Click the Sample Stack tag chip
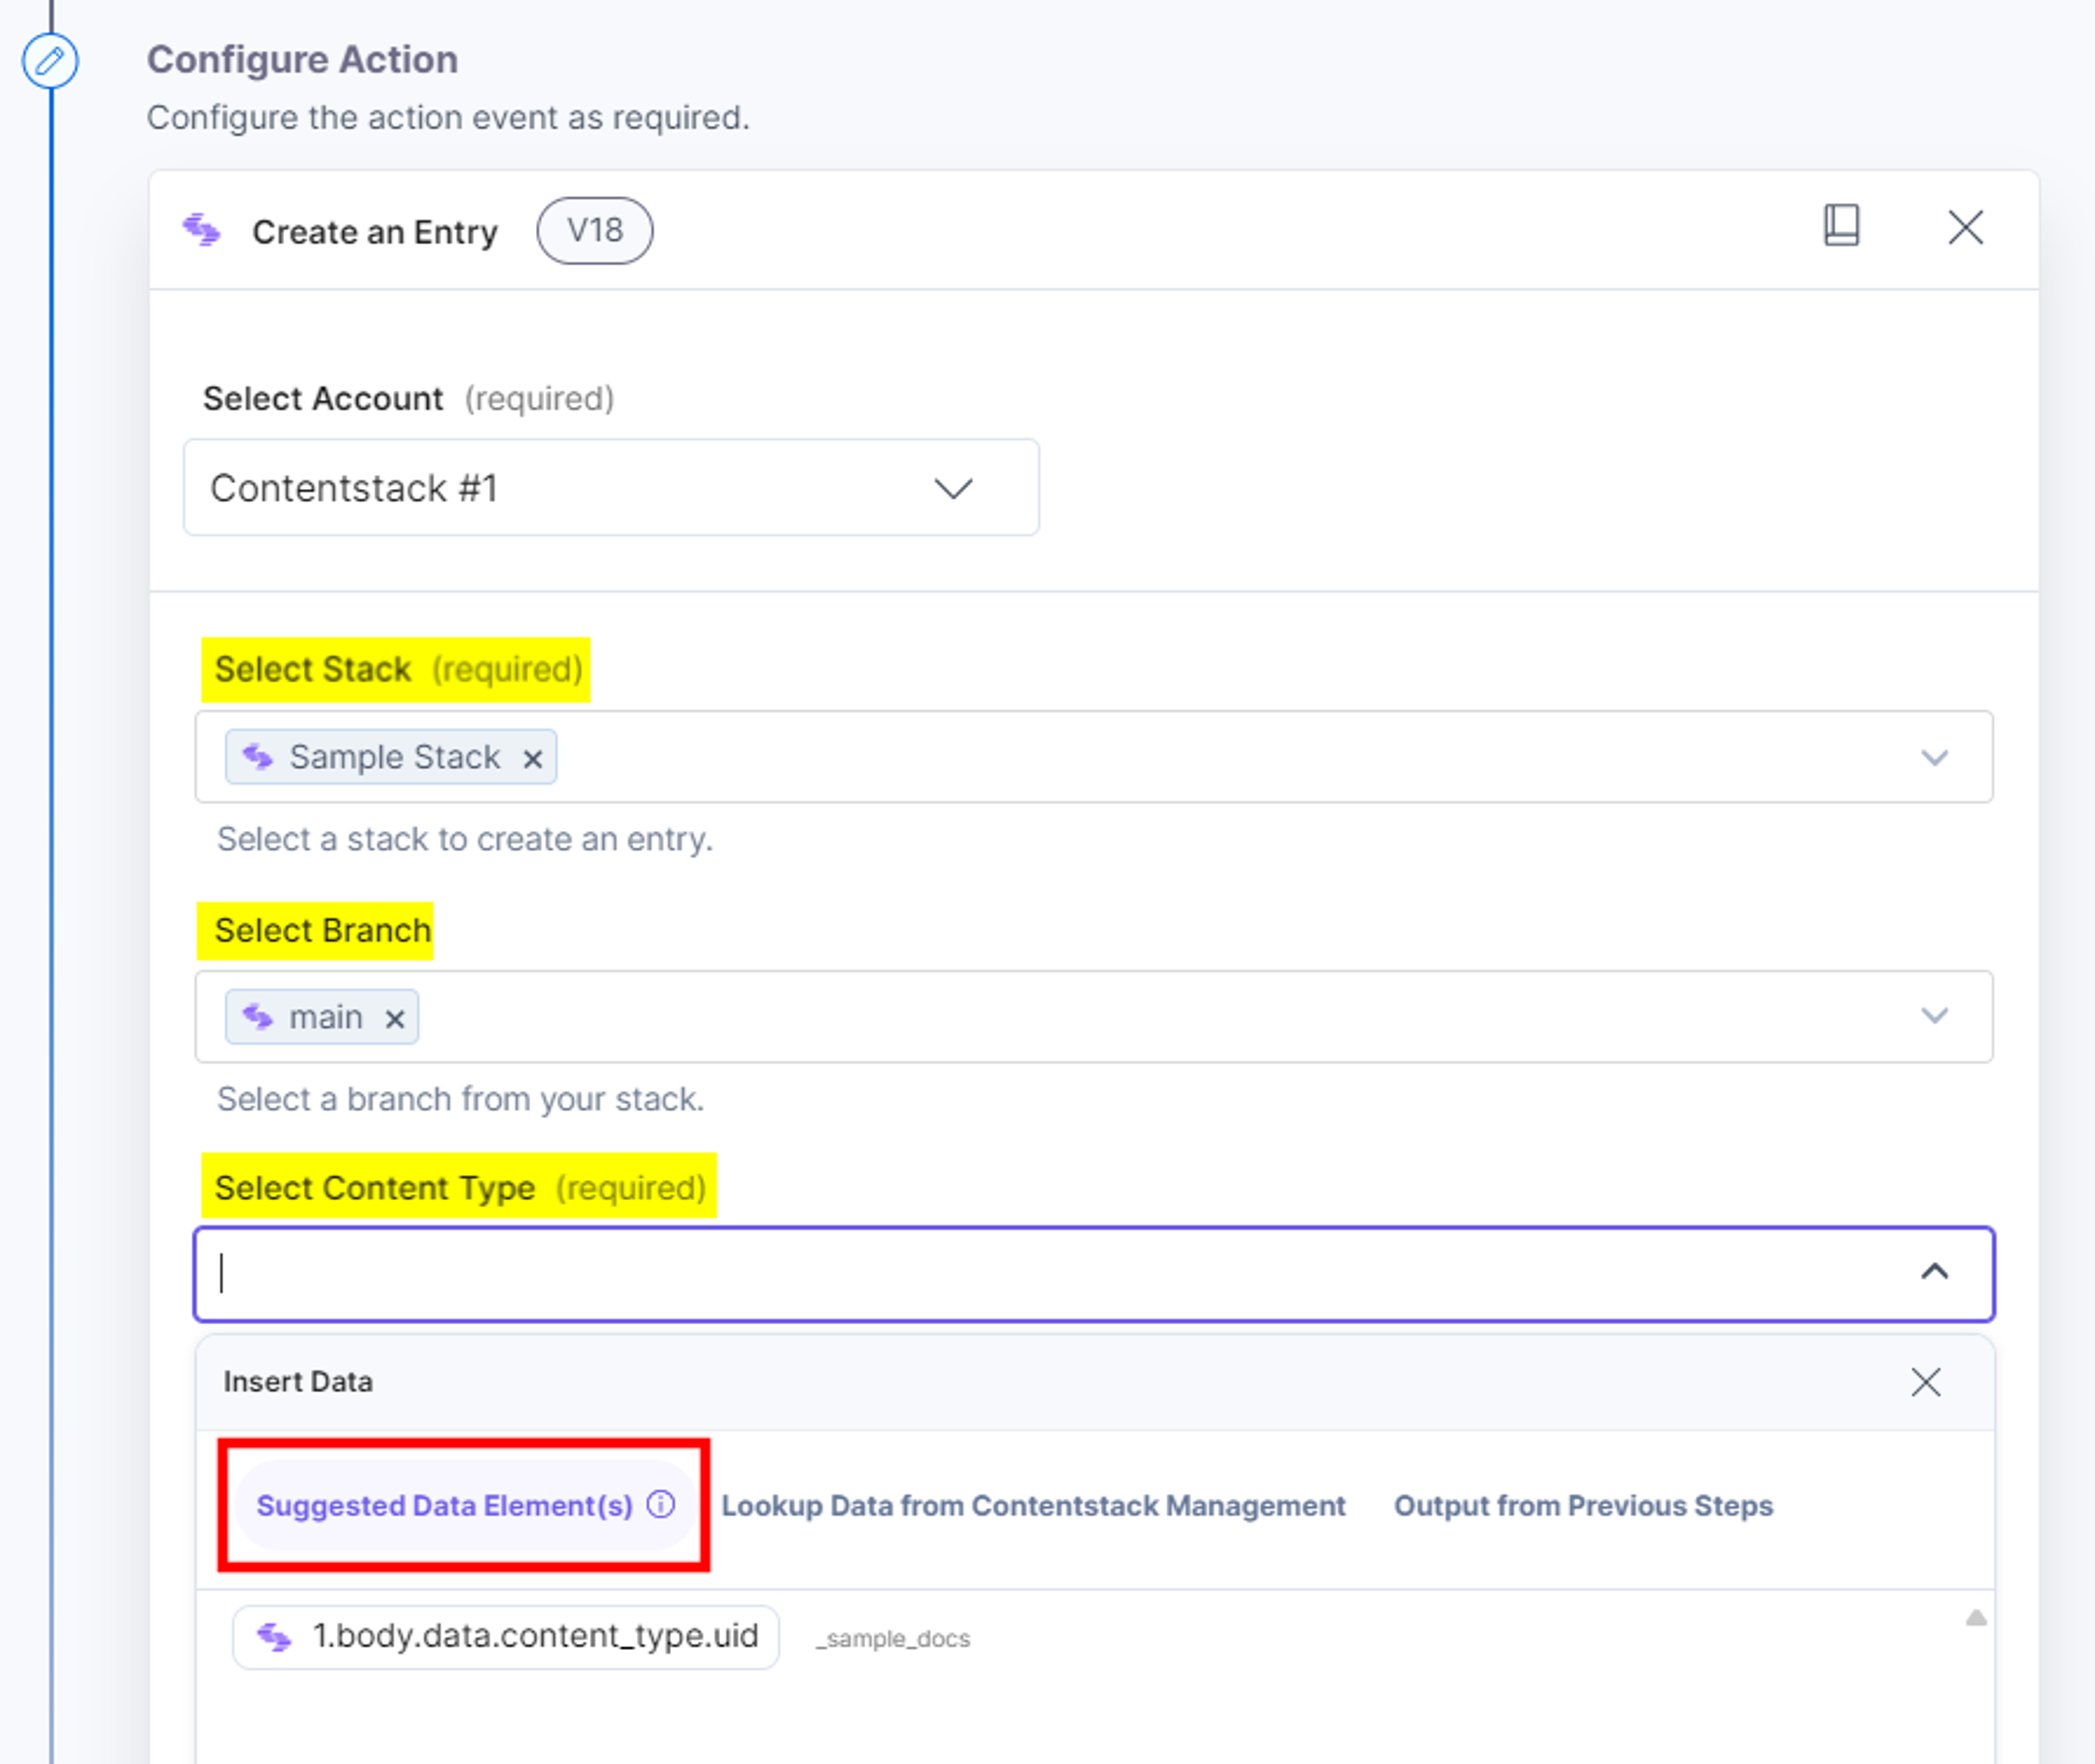This screenshot has height=1764, width=2095. click(391, 757)
